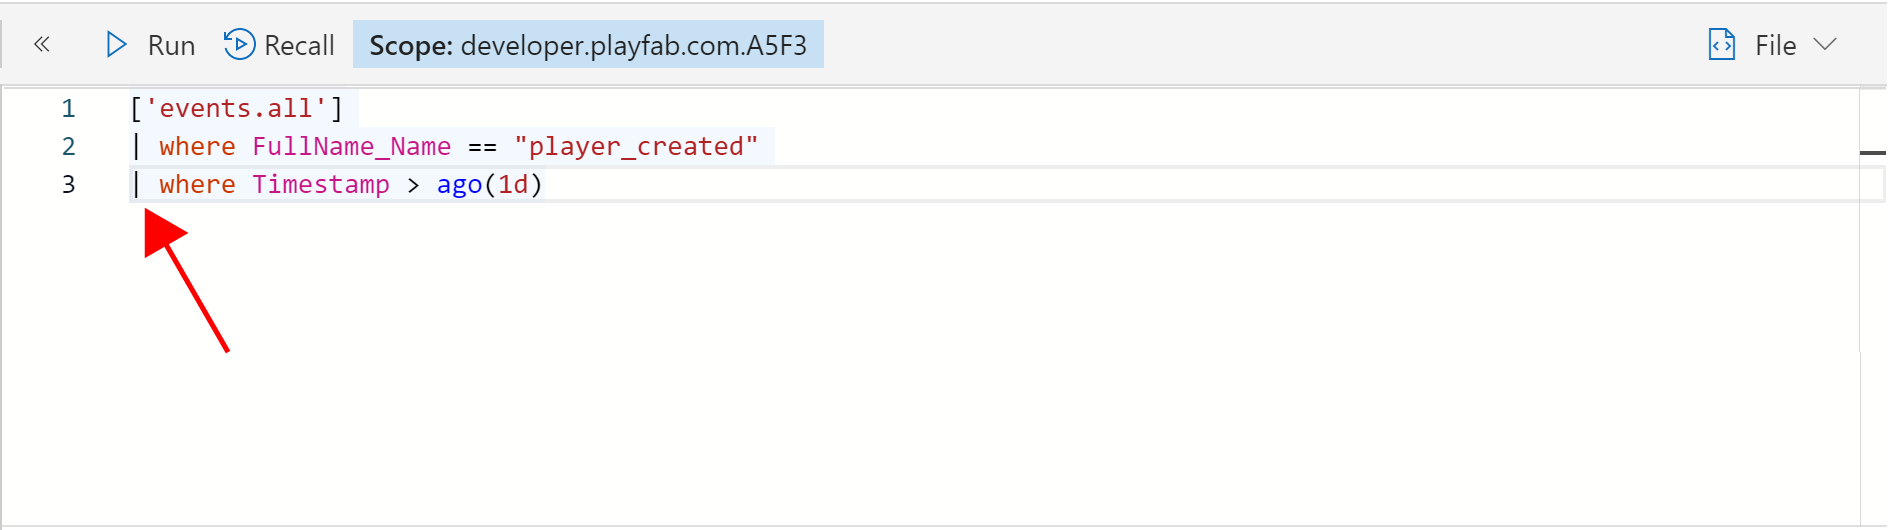This screenshot has height=530, width=1893.
Task: Click the Timestamp column name
Action: [x=320, y=185]
